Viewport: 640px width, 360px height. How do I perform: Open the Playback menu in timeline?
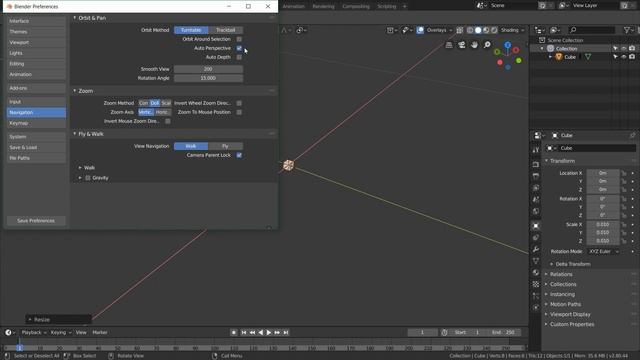33,333
